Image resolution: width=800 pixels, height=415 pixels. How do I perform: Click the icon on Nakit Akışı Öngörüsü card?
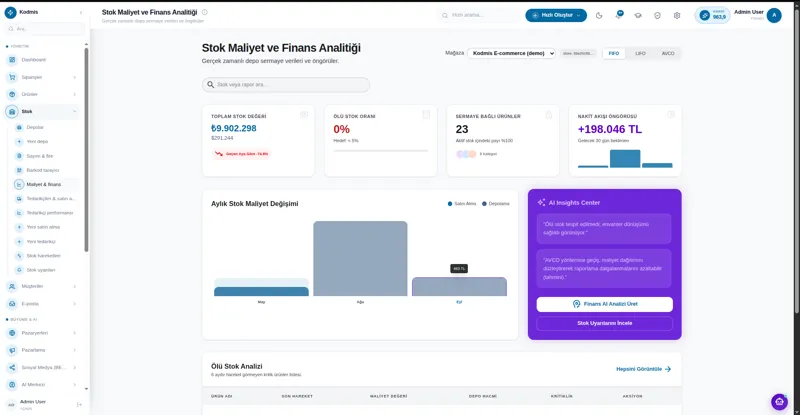pyautogui.click(x=671, y=115)
